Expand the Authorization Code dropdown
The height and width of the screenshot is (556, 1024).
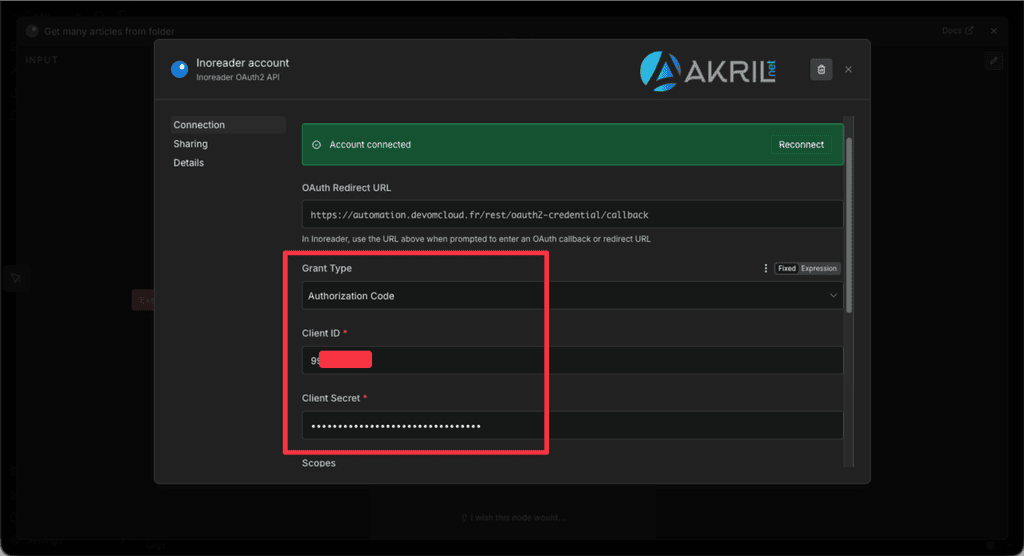click(572, 295)
